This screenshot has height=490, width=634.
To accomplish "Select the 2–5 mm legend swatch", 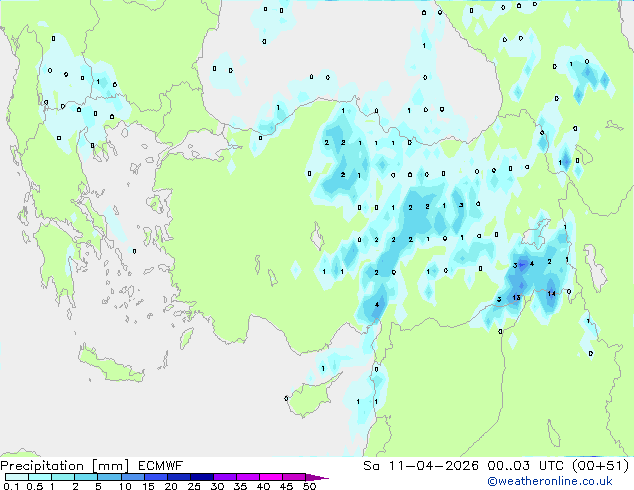I will 86,477.
